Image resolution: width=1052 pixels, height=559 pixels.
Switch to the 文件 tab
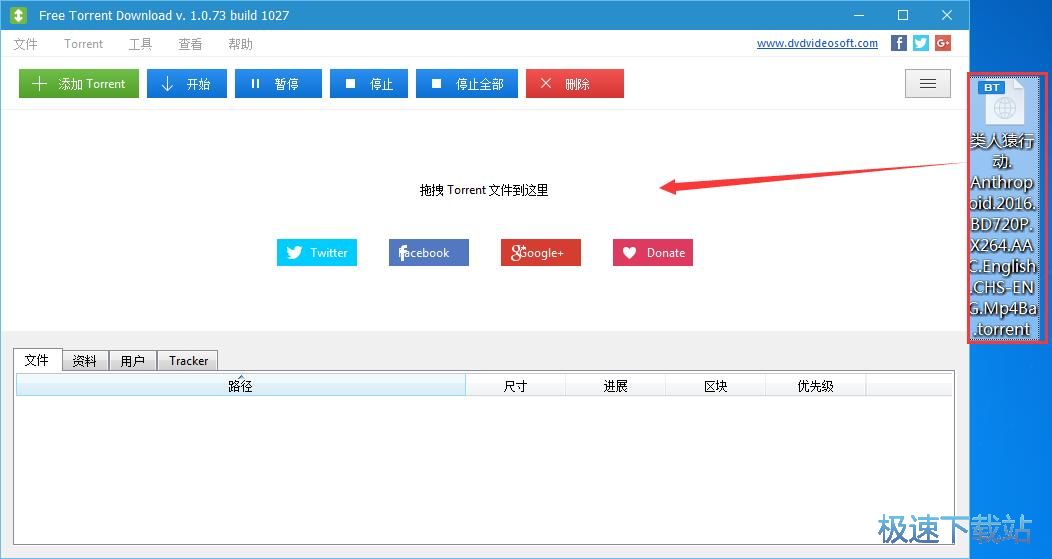click(x=38, y=360)
